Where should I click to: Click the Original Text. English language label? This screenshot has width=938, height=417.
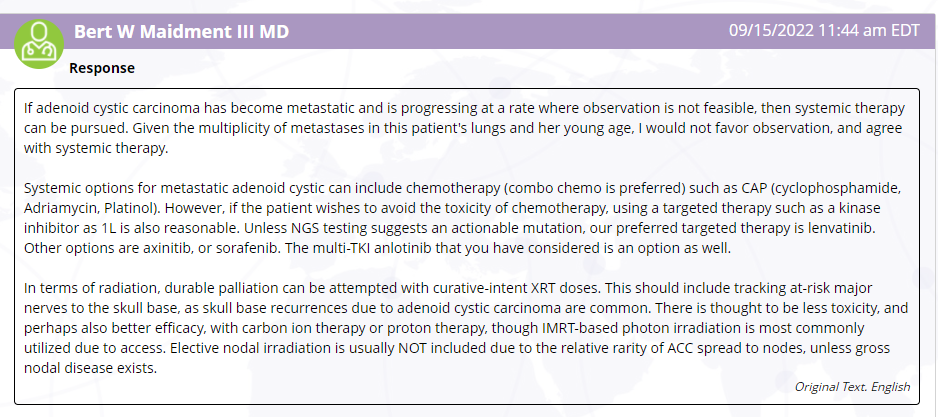852,386
